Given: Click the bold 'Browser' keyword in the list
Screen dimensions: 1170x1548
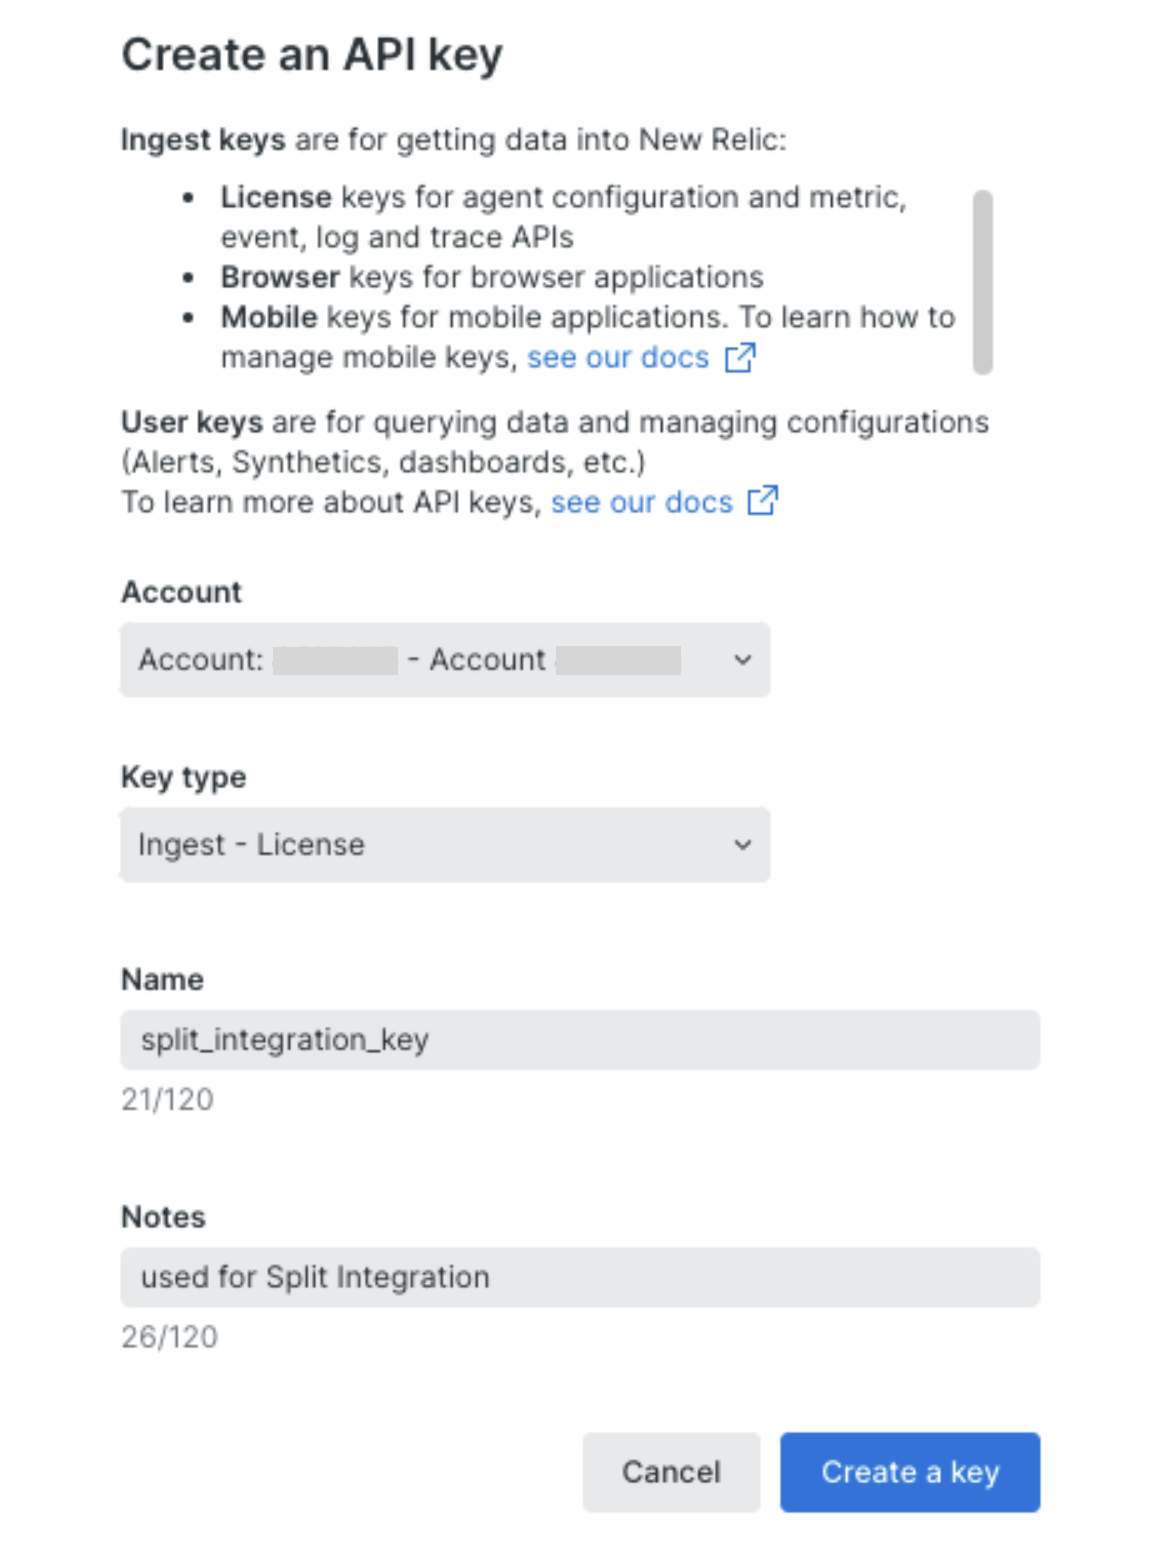Looking at the screenshot, I should [280, 277].
